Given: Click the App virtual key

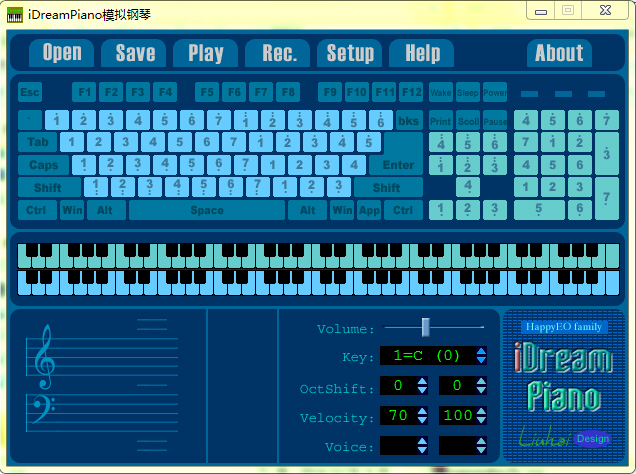Looking at the screenshot, I should click(369, 210).
